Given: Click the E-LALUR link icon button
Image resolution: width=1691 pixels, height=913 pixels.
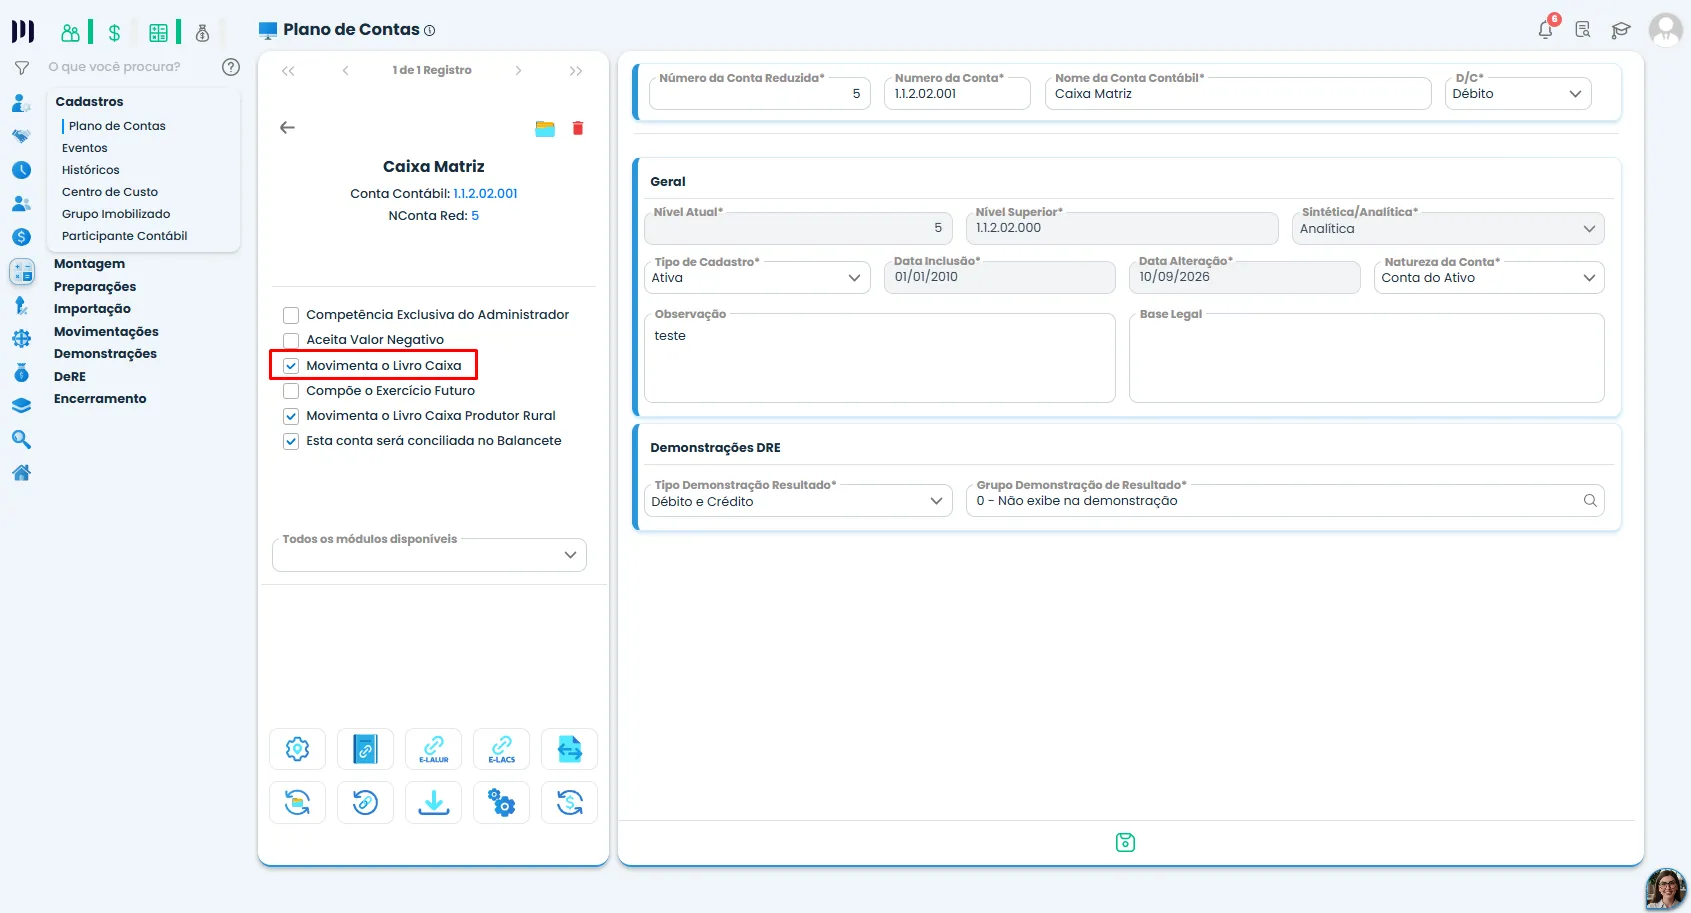Looking at the screenshot, I should coord(433,749).
